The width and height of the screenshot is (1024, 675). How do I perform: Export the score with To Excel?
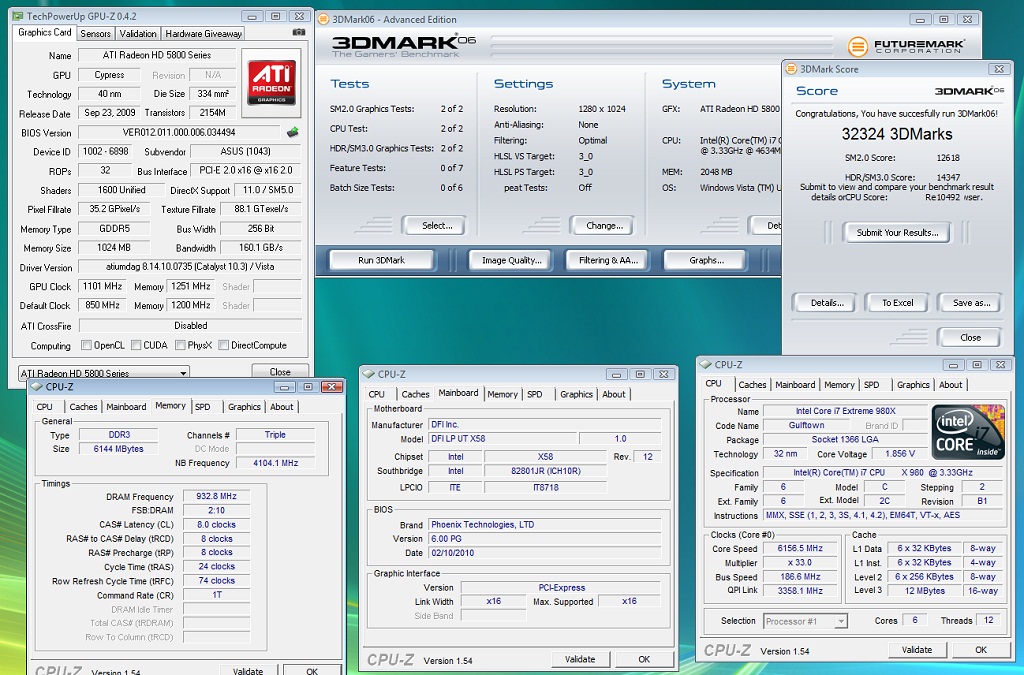pyautogui.click(x=897, y=302)
